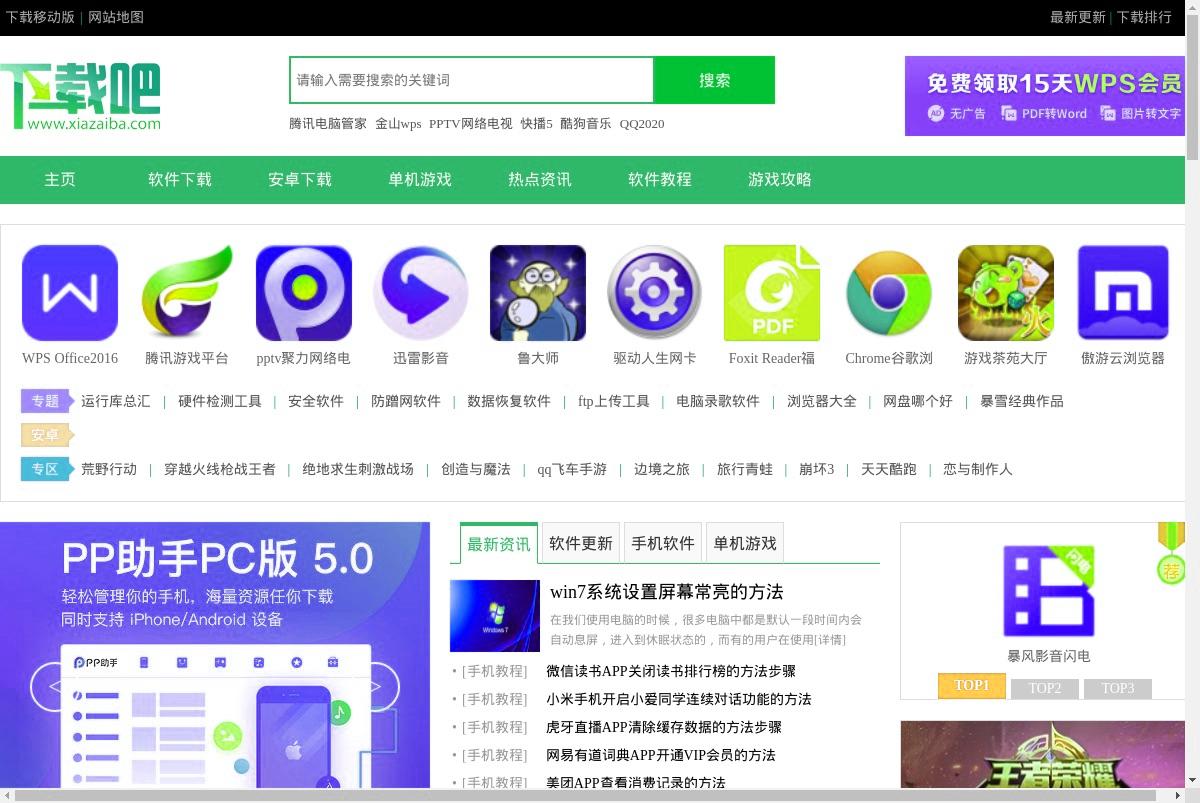This screenshot has width=1200, height=803.
Task: Open the 驱动人生网卡 gear icon
Action: (x=655, y=293)
